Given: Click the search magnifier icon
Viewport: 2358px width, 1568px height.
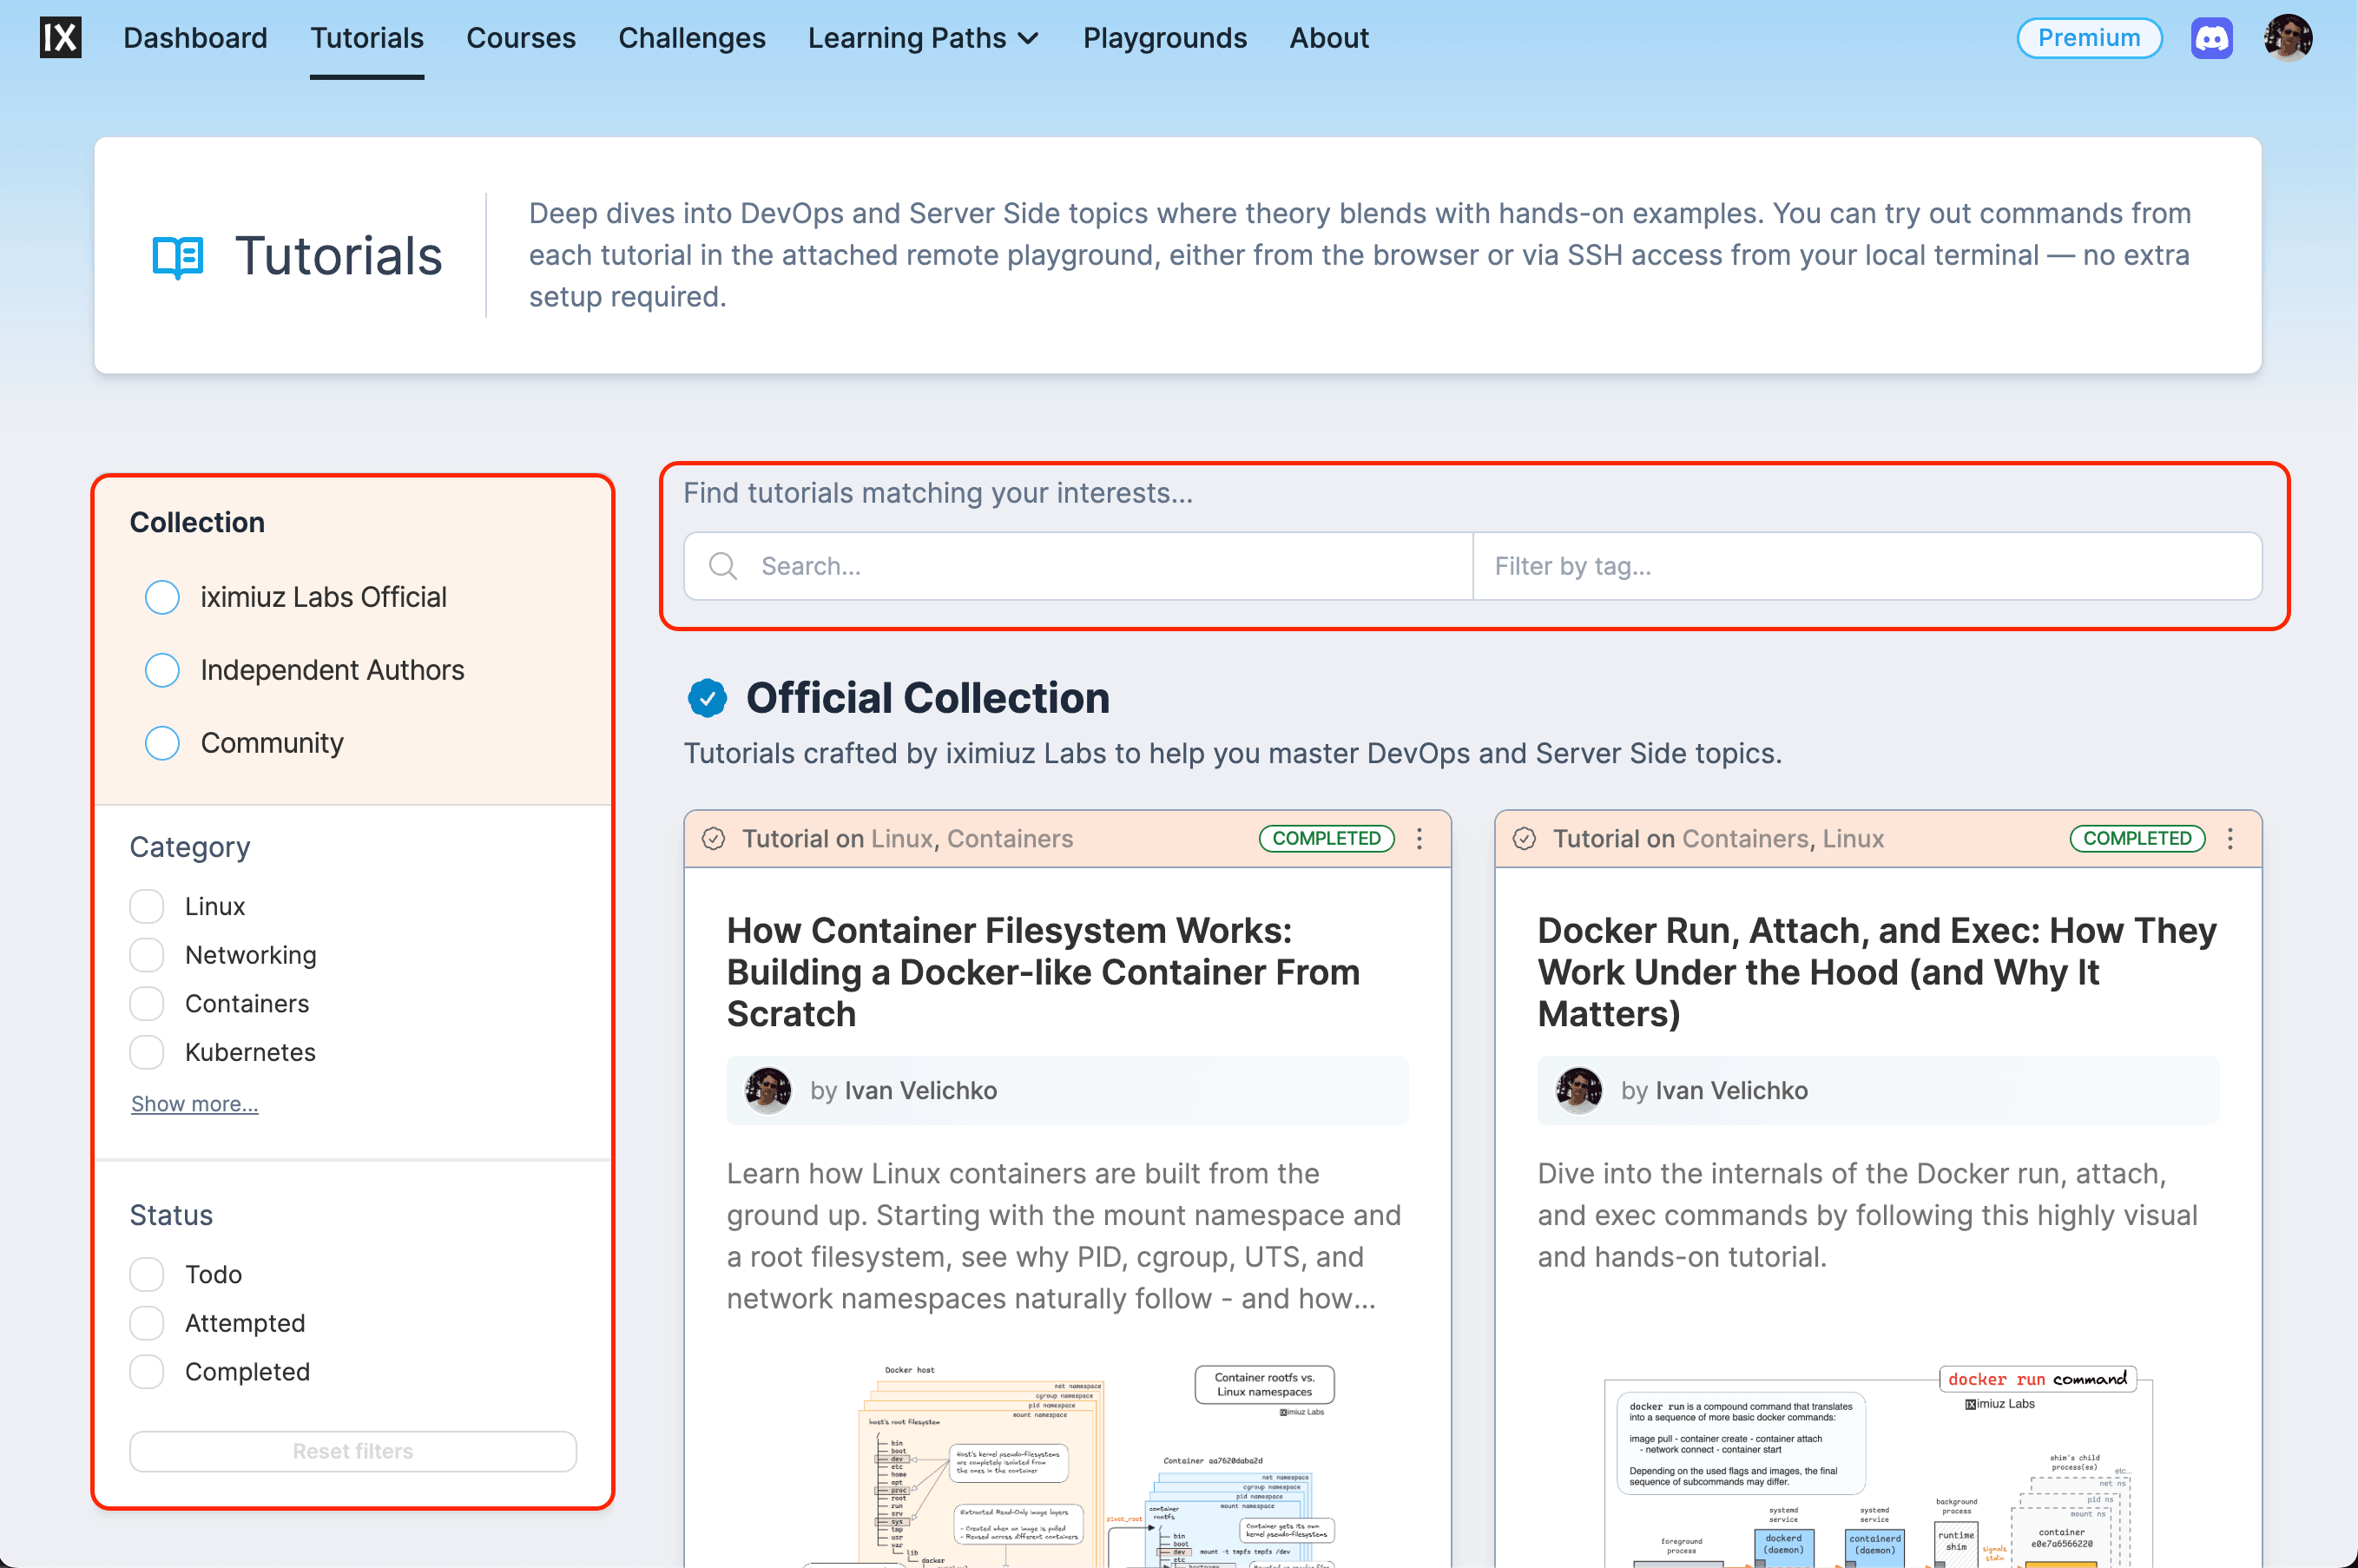Looking at the screenshot, I should (x=722, y=566).
